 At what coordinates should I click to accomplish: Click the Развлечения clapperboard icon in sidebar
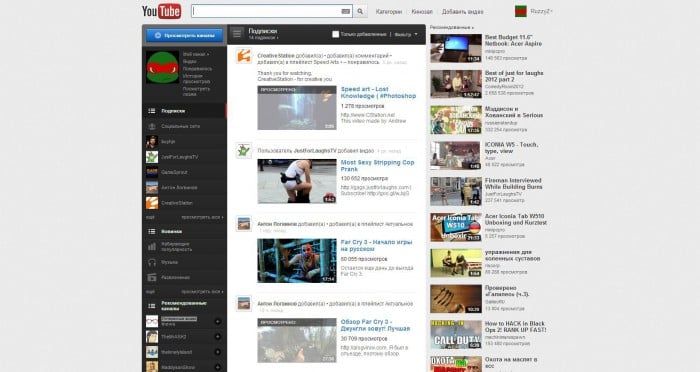point(152,277)
